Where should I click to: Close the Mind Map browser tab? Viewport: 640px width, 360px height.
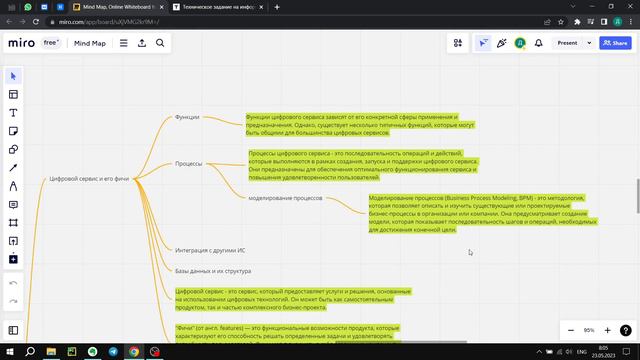[x=162, y=7]
